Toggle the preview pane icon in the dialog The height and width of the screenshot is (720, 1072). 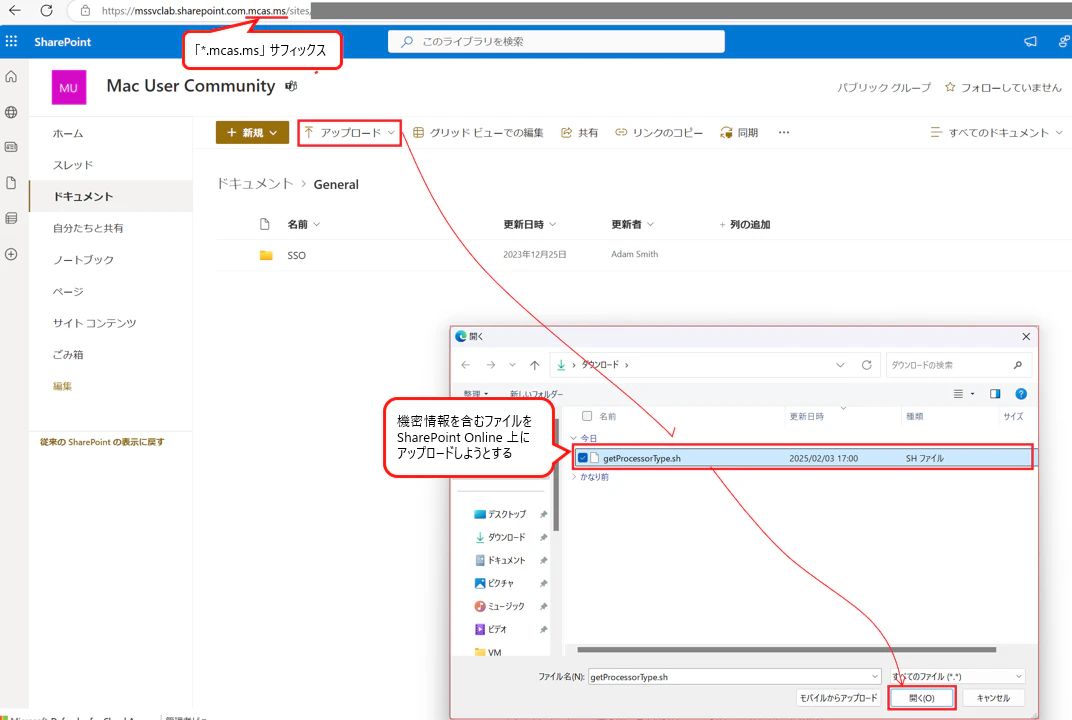click(995, 394)
